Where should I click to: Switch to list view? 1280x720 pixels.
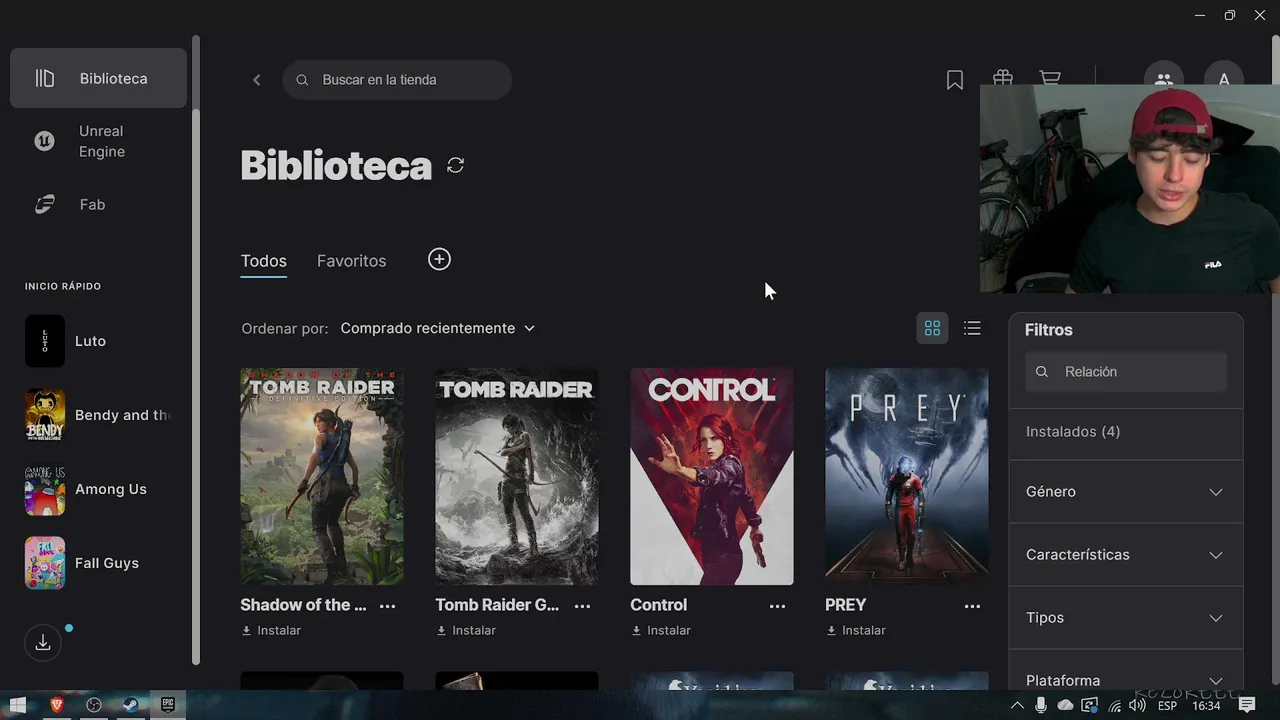click(x=972, y=328)
